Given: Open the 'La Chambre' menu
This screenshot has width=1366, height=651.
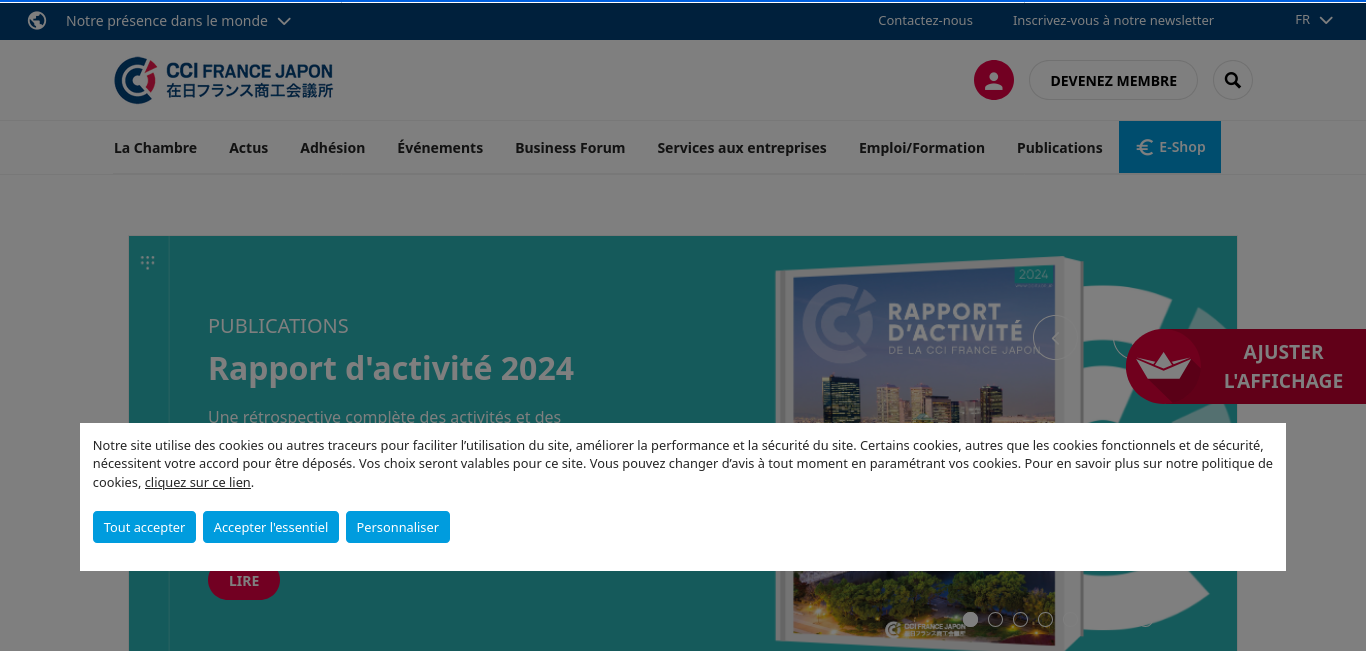Looking at the screenshot, I should [x=155, y=148].
